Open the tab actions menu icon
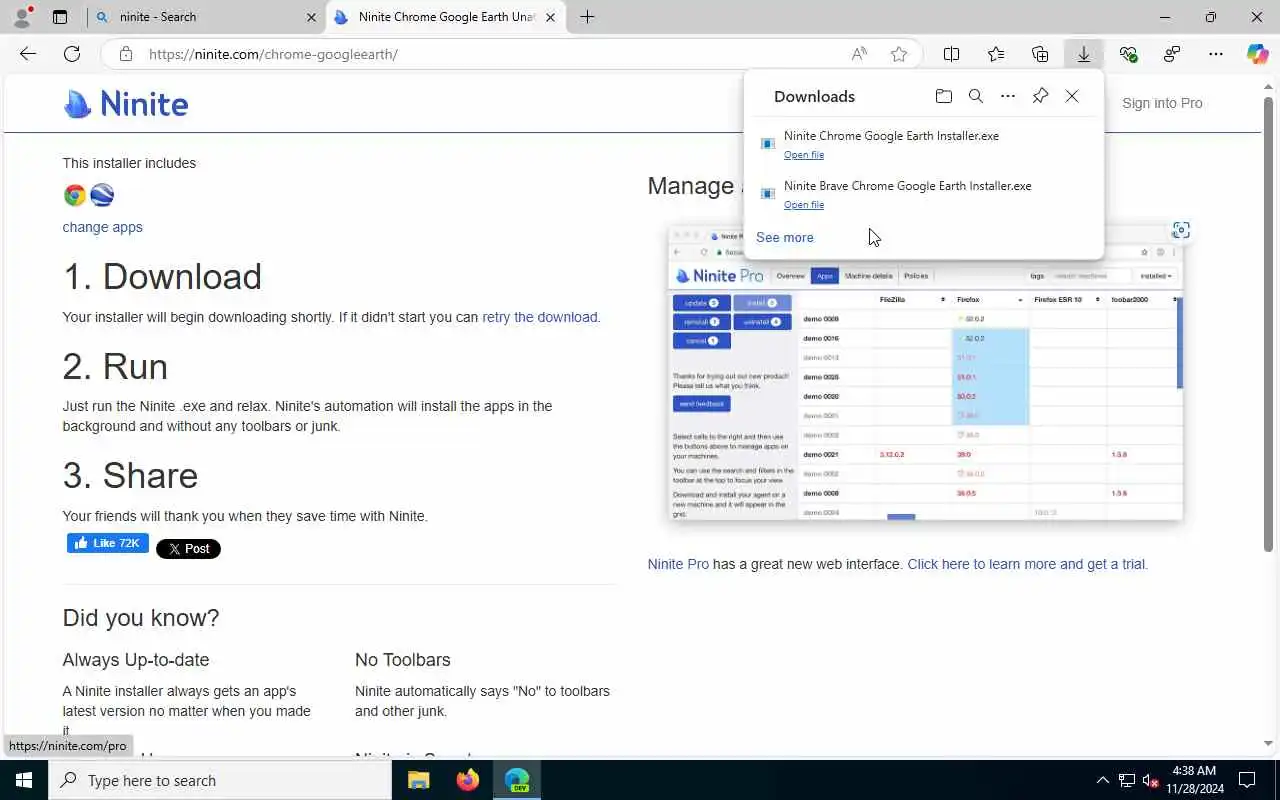 point(60,17)
